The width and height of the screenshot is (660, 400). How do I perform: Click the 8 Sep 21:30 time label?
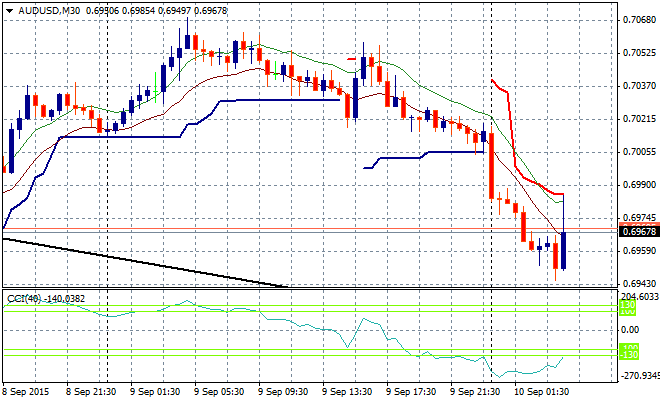[91, 392]
